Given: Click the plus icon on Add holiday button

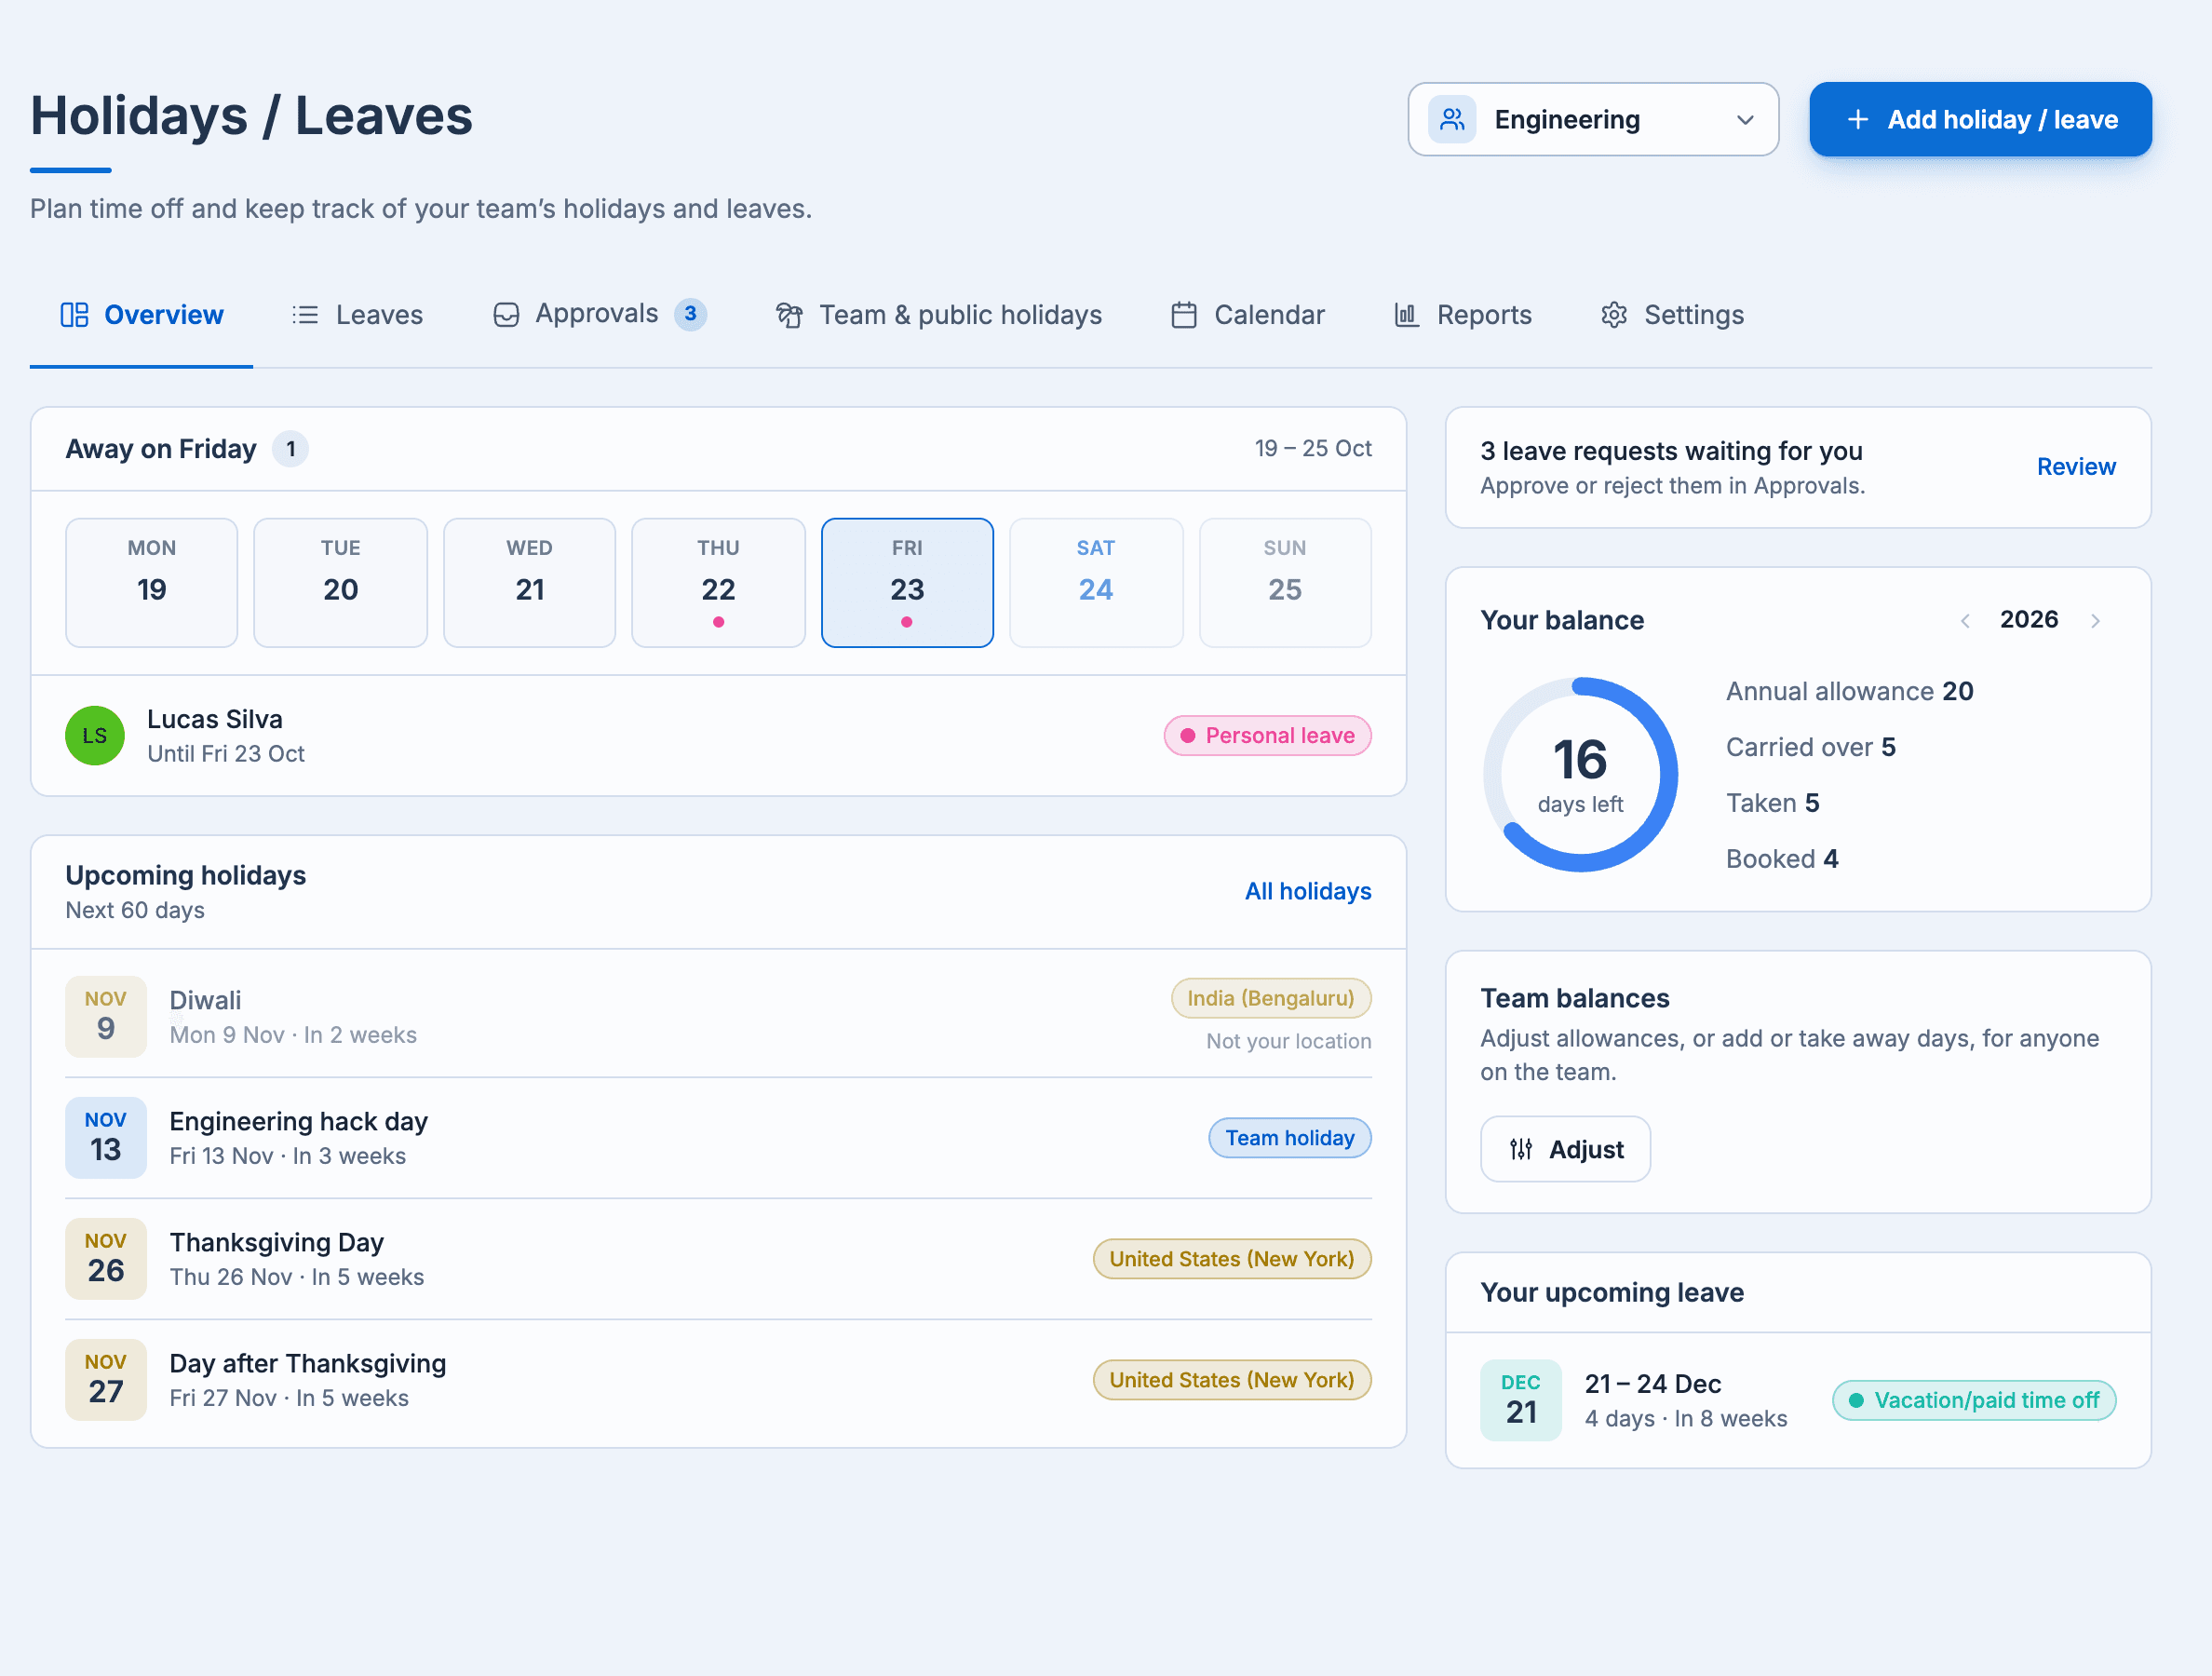Looking at the screenshot, I should tap(1857, 119).
